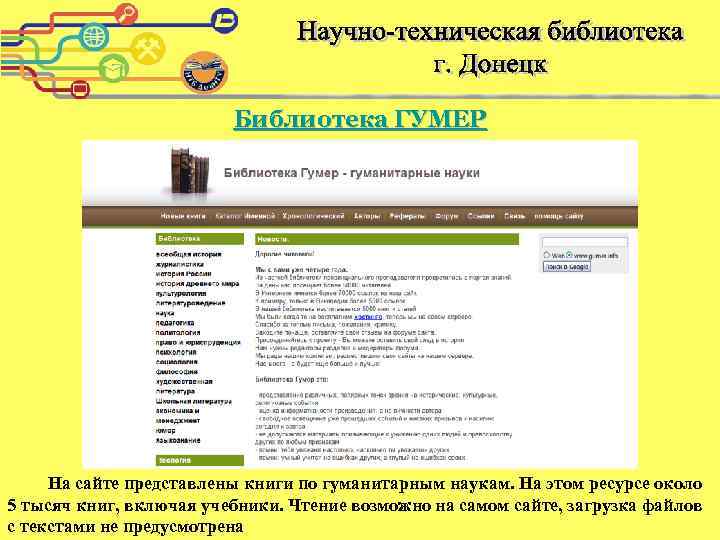Click the teal globe icon in header graphic

tap(95, 36)
